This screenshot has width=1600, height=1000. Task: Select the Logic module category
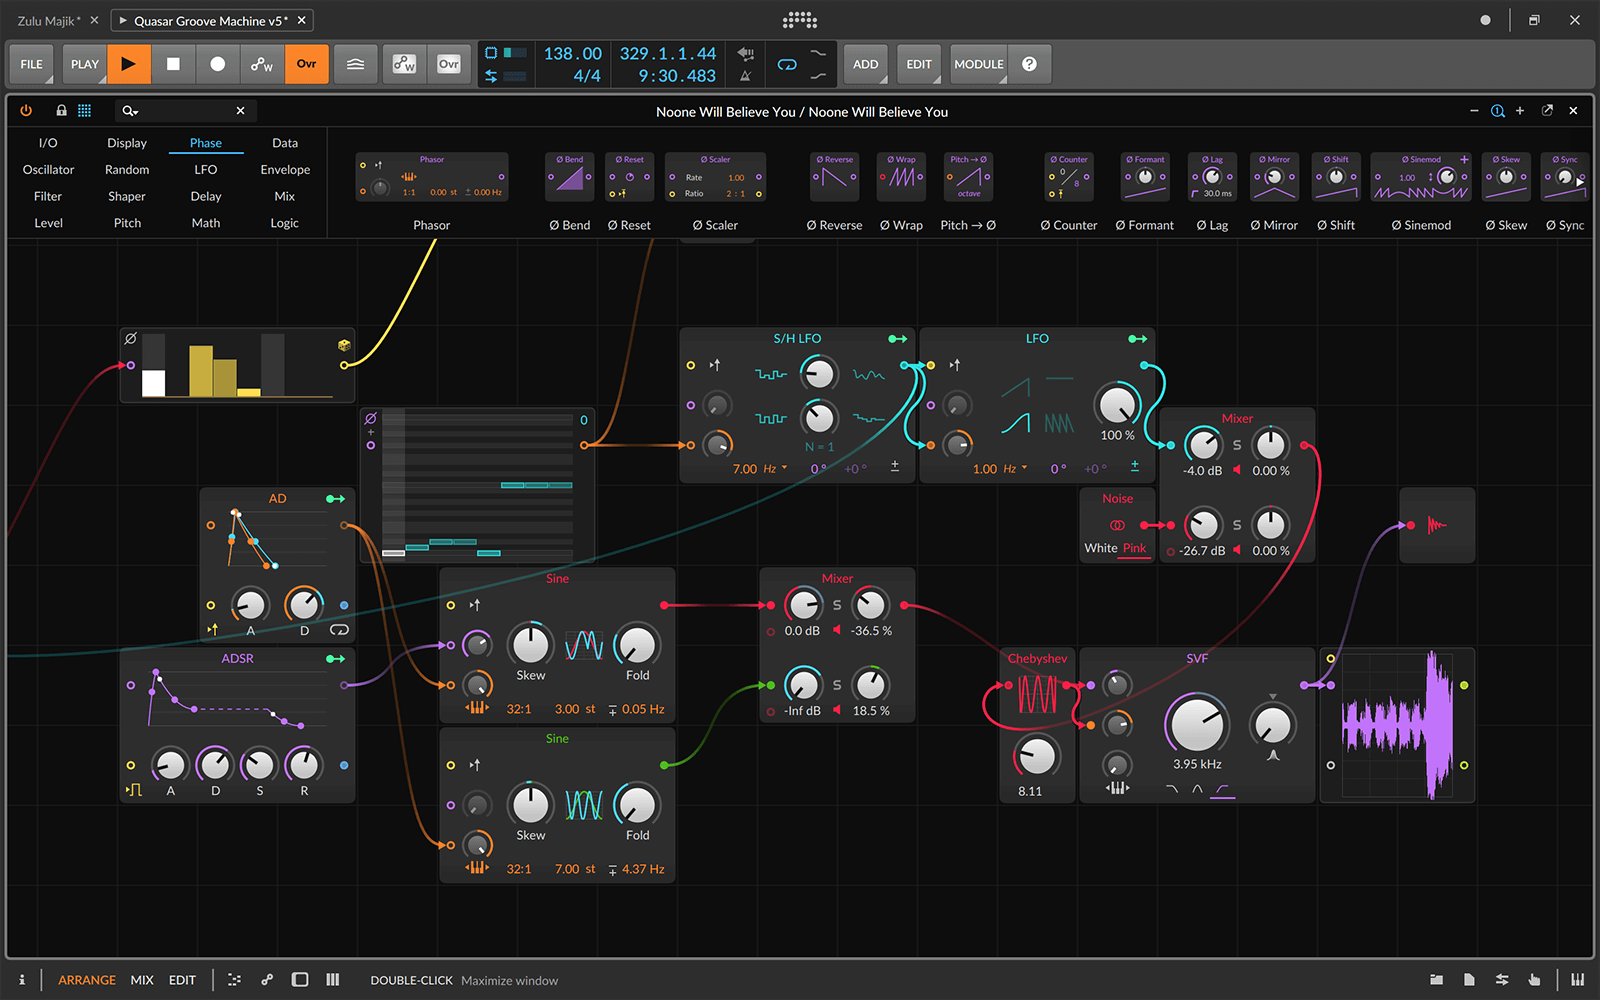[x=285, y=223]
